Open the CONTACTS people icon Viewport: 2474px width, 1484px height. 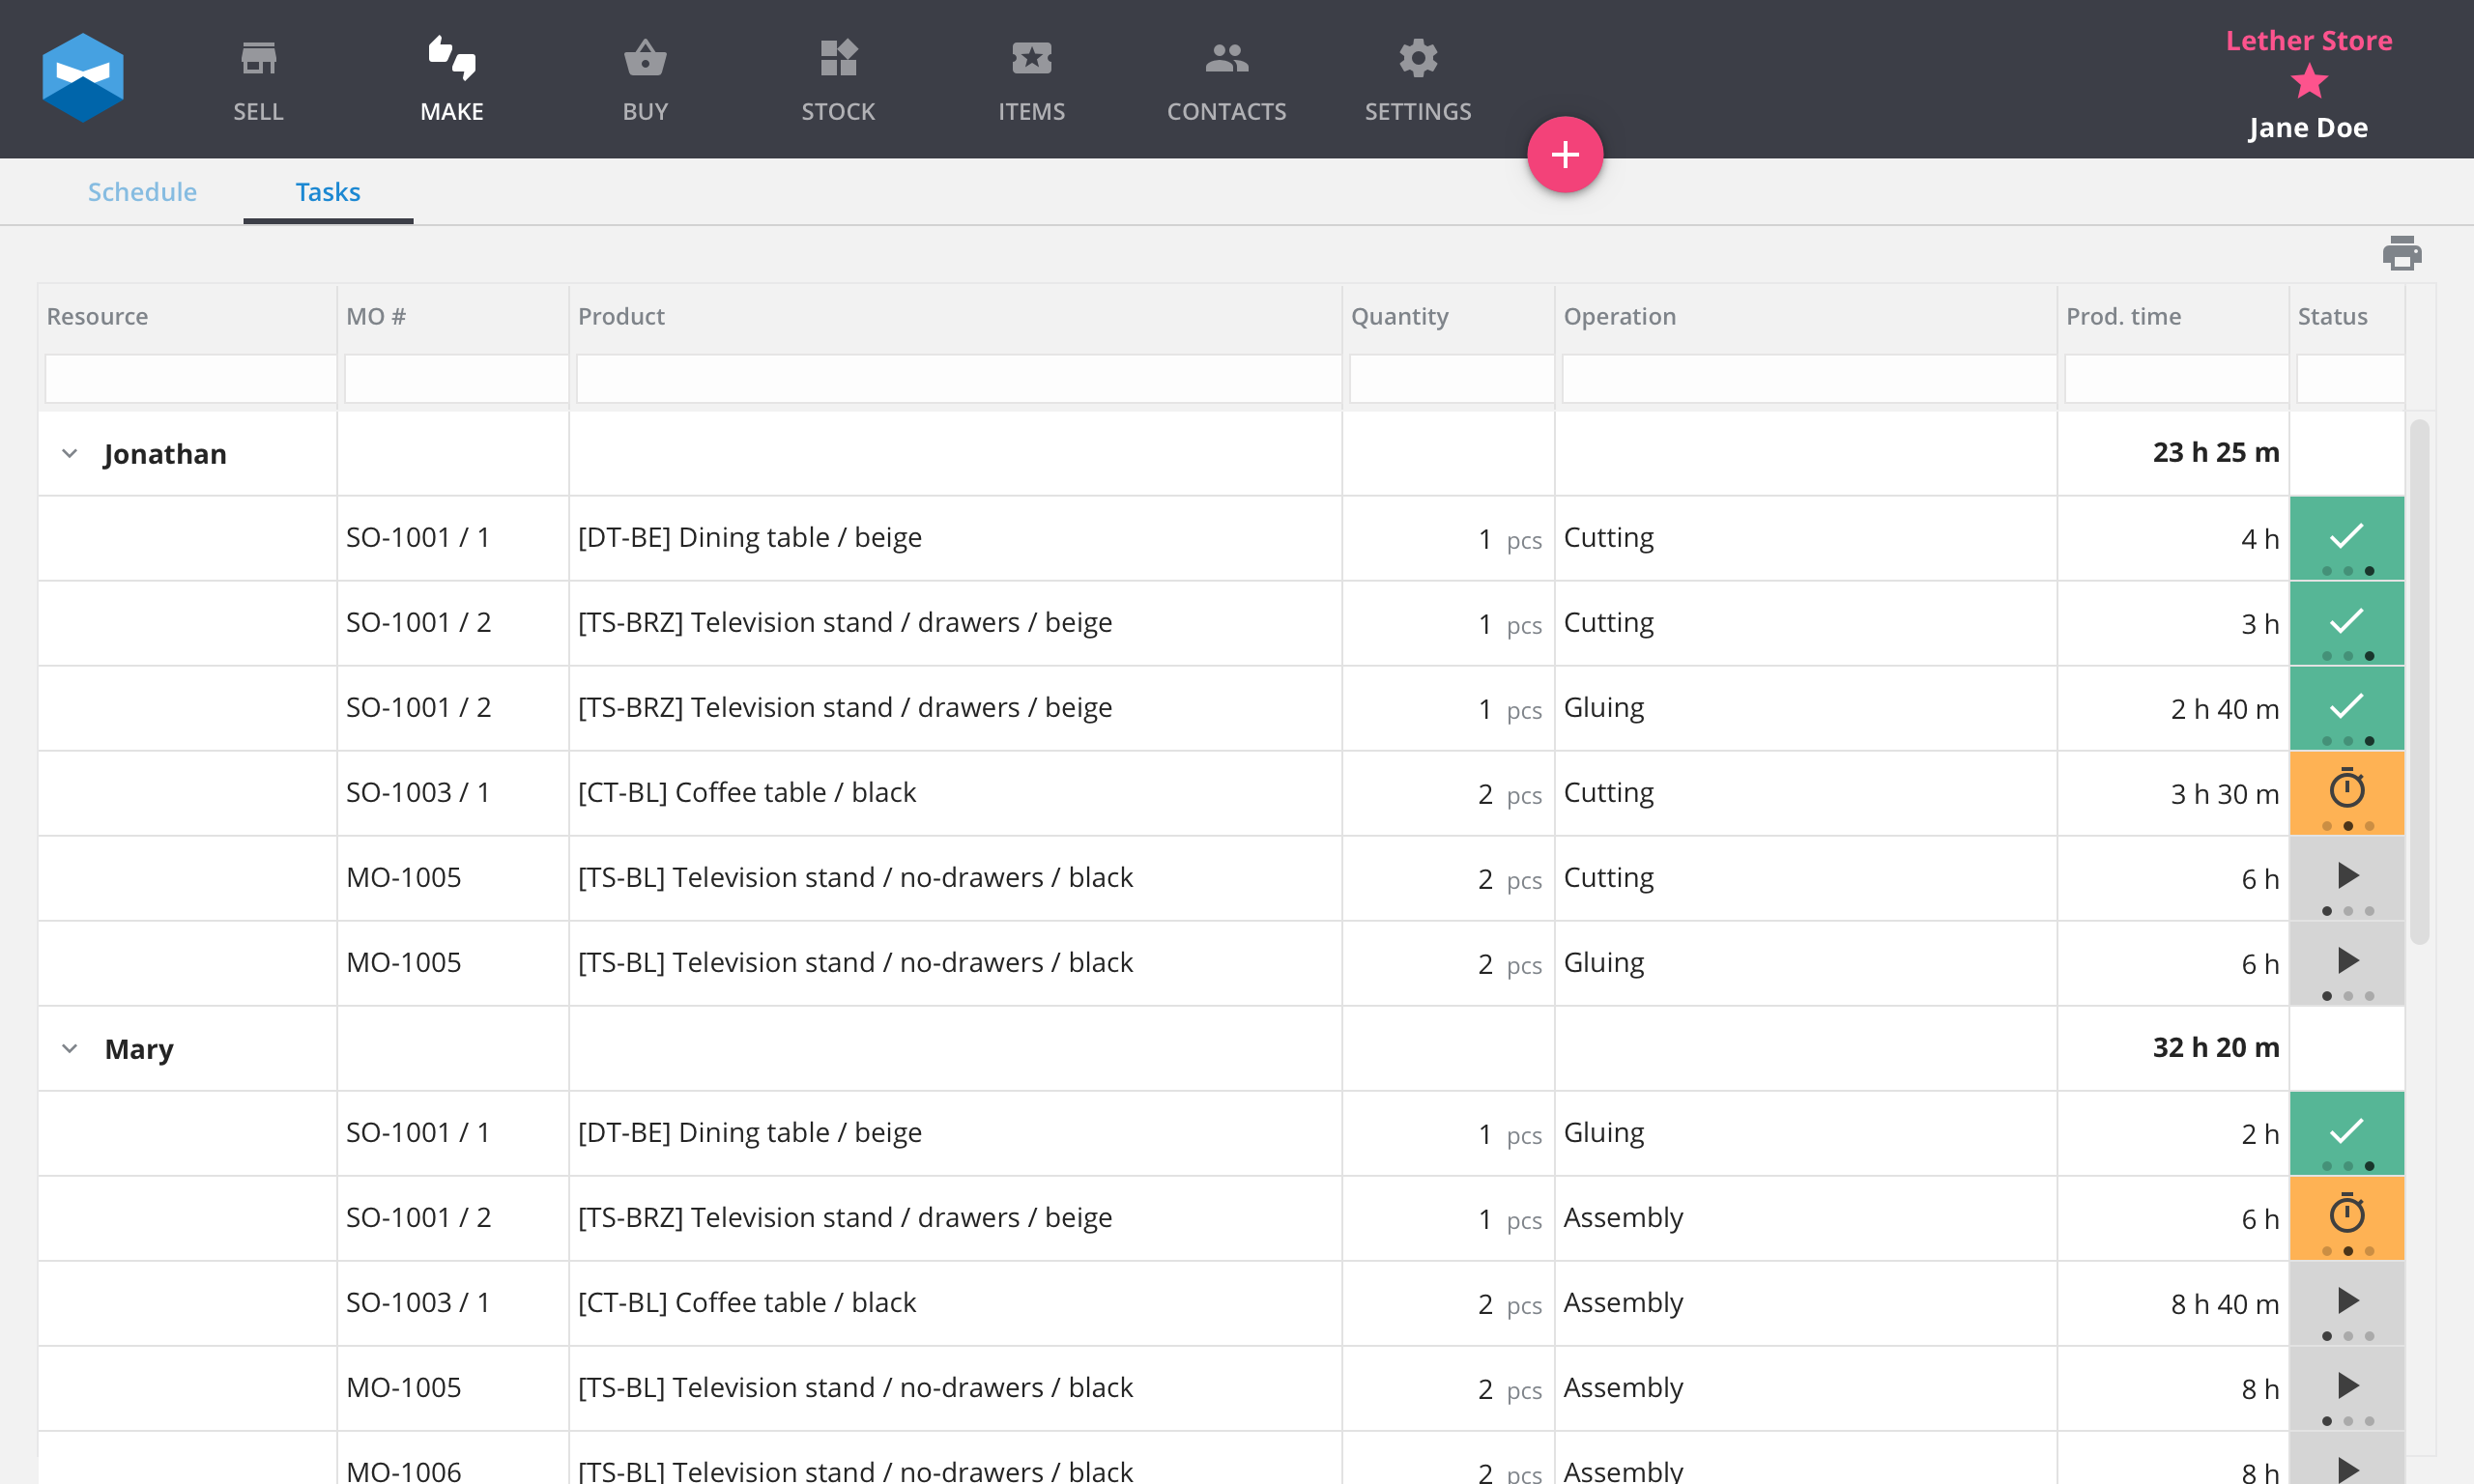(1226, 58)
